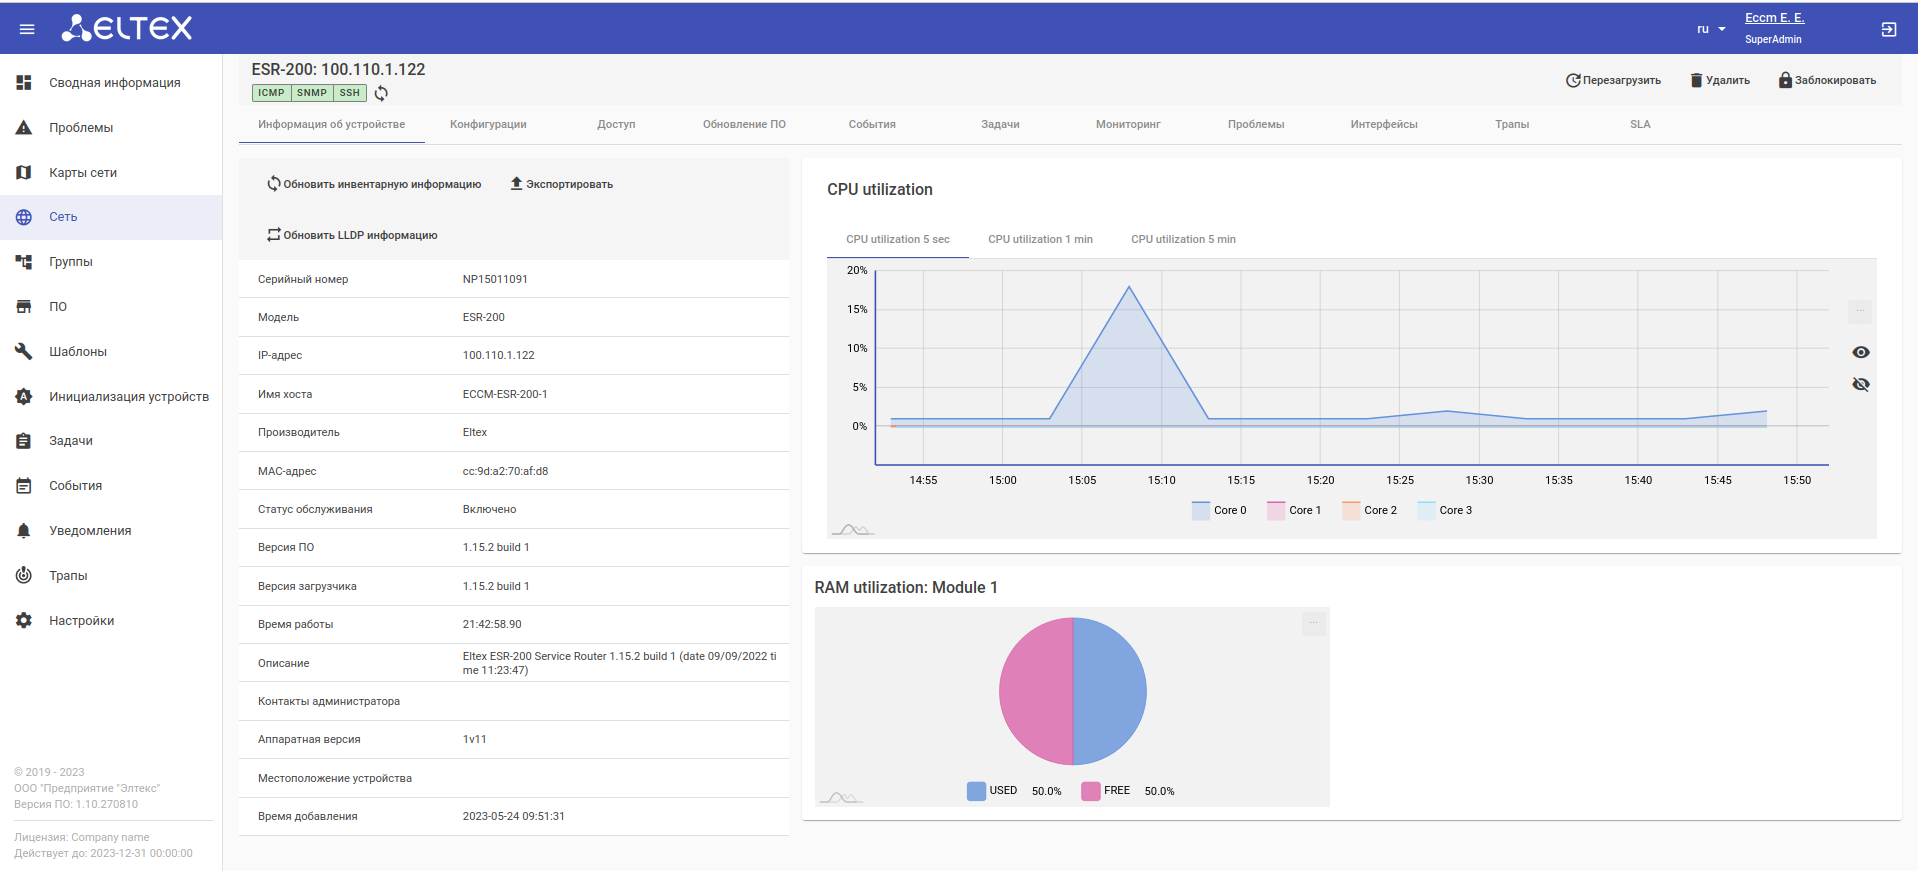The height and width of the screenshot is (871, 1918).
Task: Click the refresh icon beside SSH badge
Action: point(381,93)
